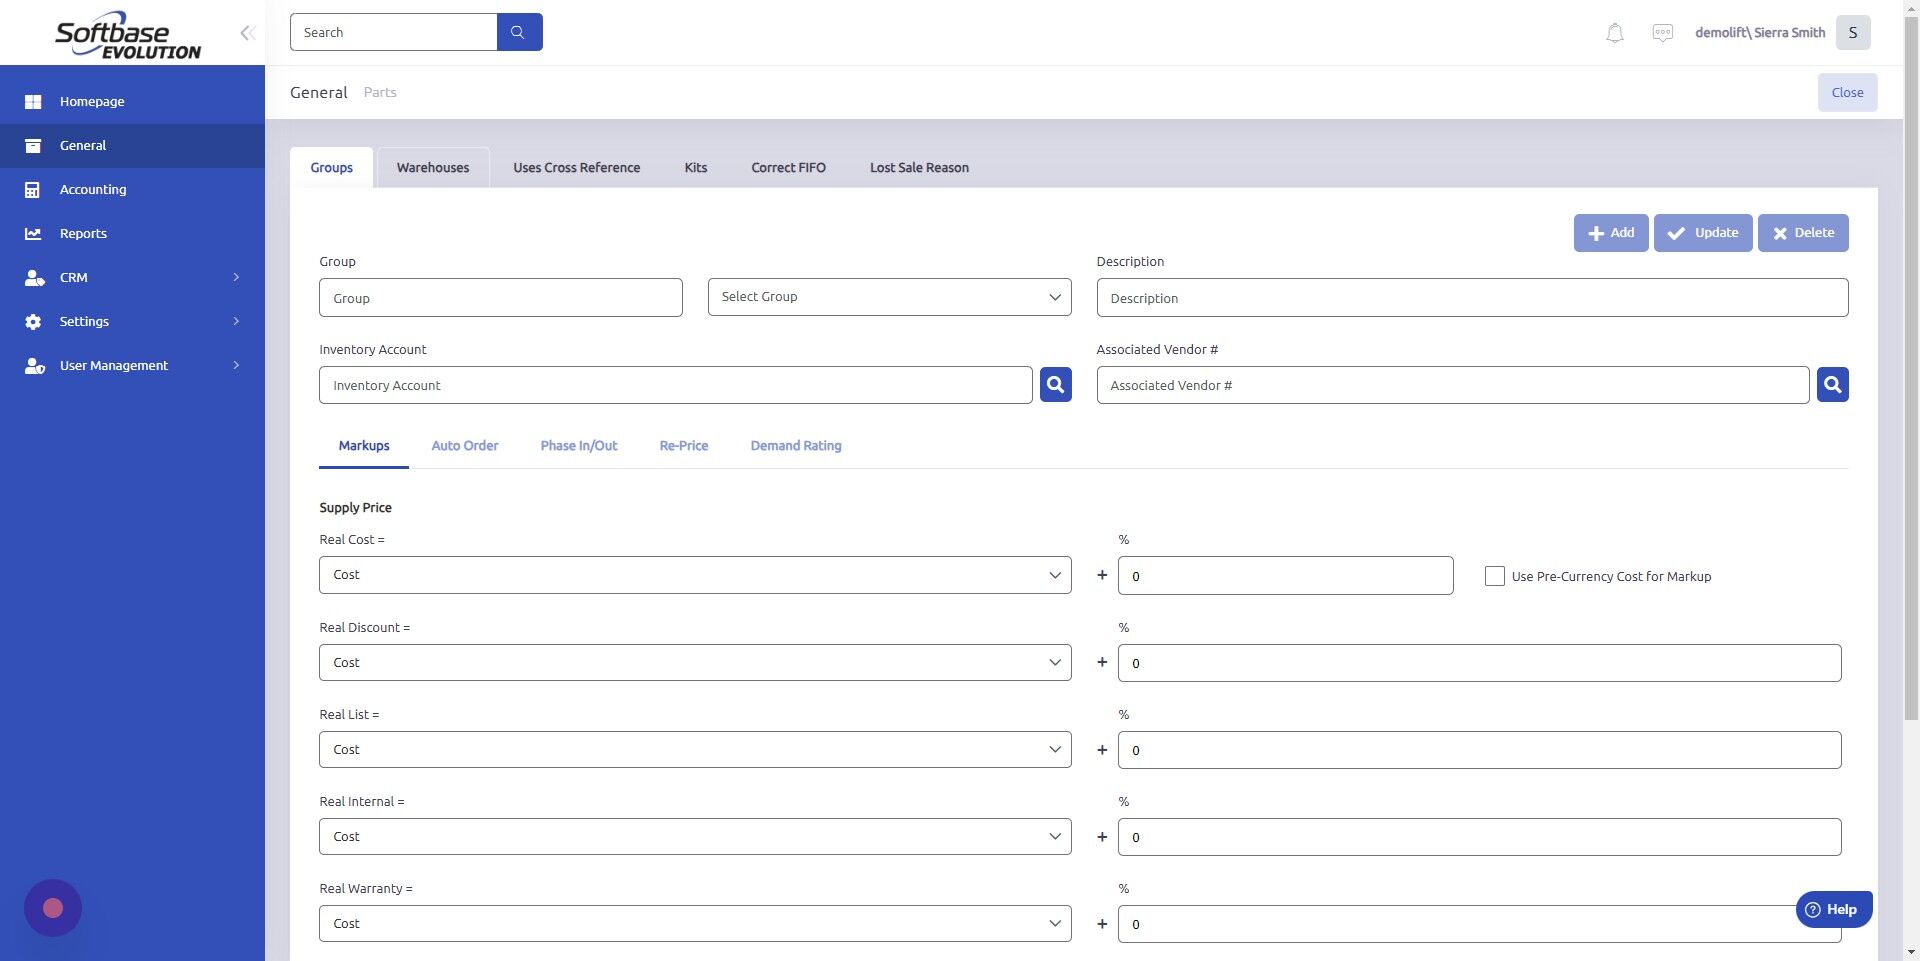
Task: Select the Accounting icon in the sidebar
Action: click(33, 189)
